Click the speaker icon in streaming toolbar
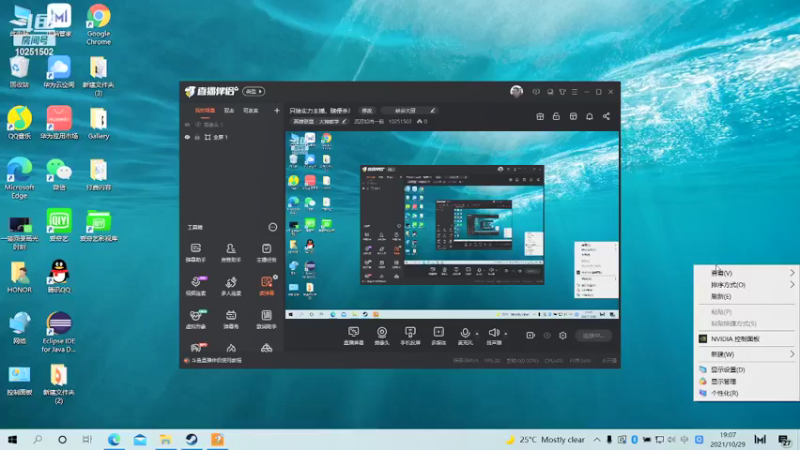The image size is (800, 450). pyautogui.click(x=493, y=333)
